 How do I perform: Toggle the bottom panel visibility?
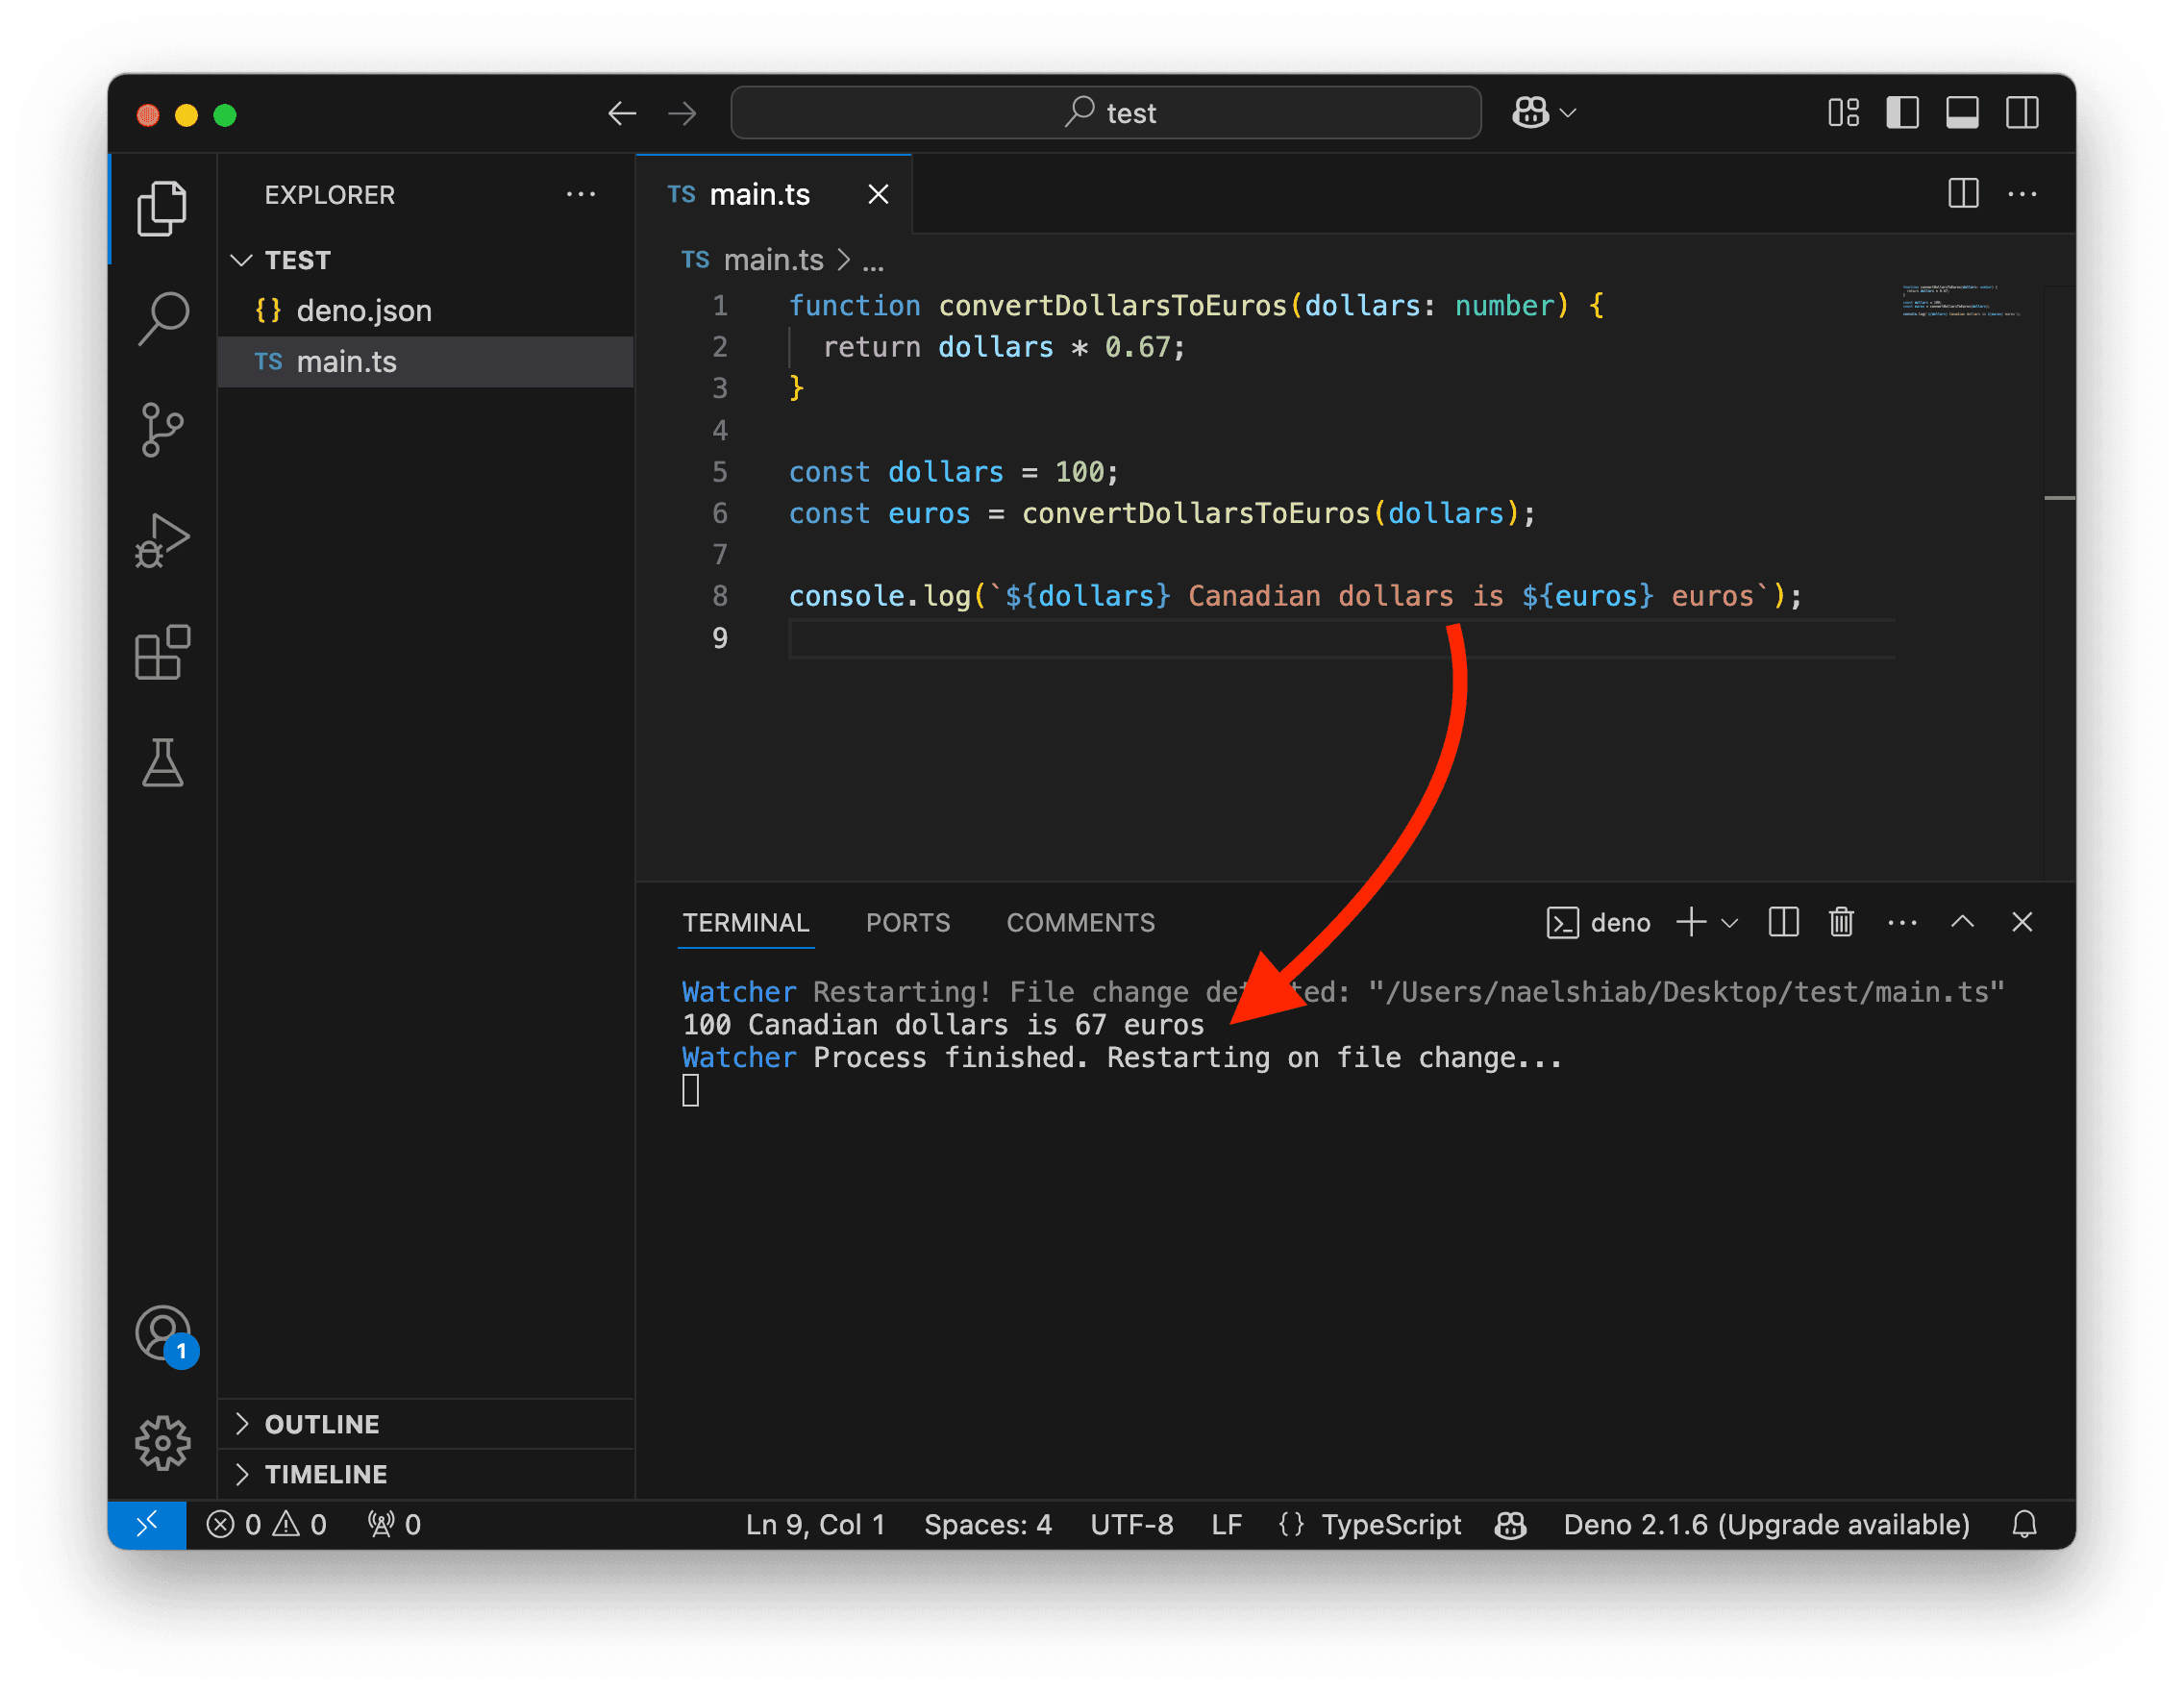1962,113
